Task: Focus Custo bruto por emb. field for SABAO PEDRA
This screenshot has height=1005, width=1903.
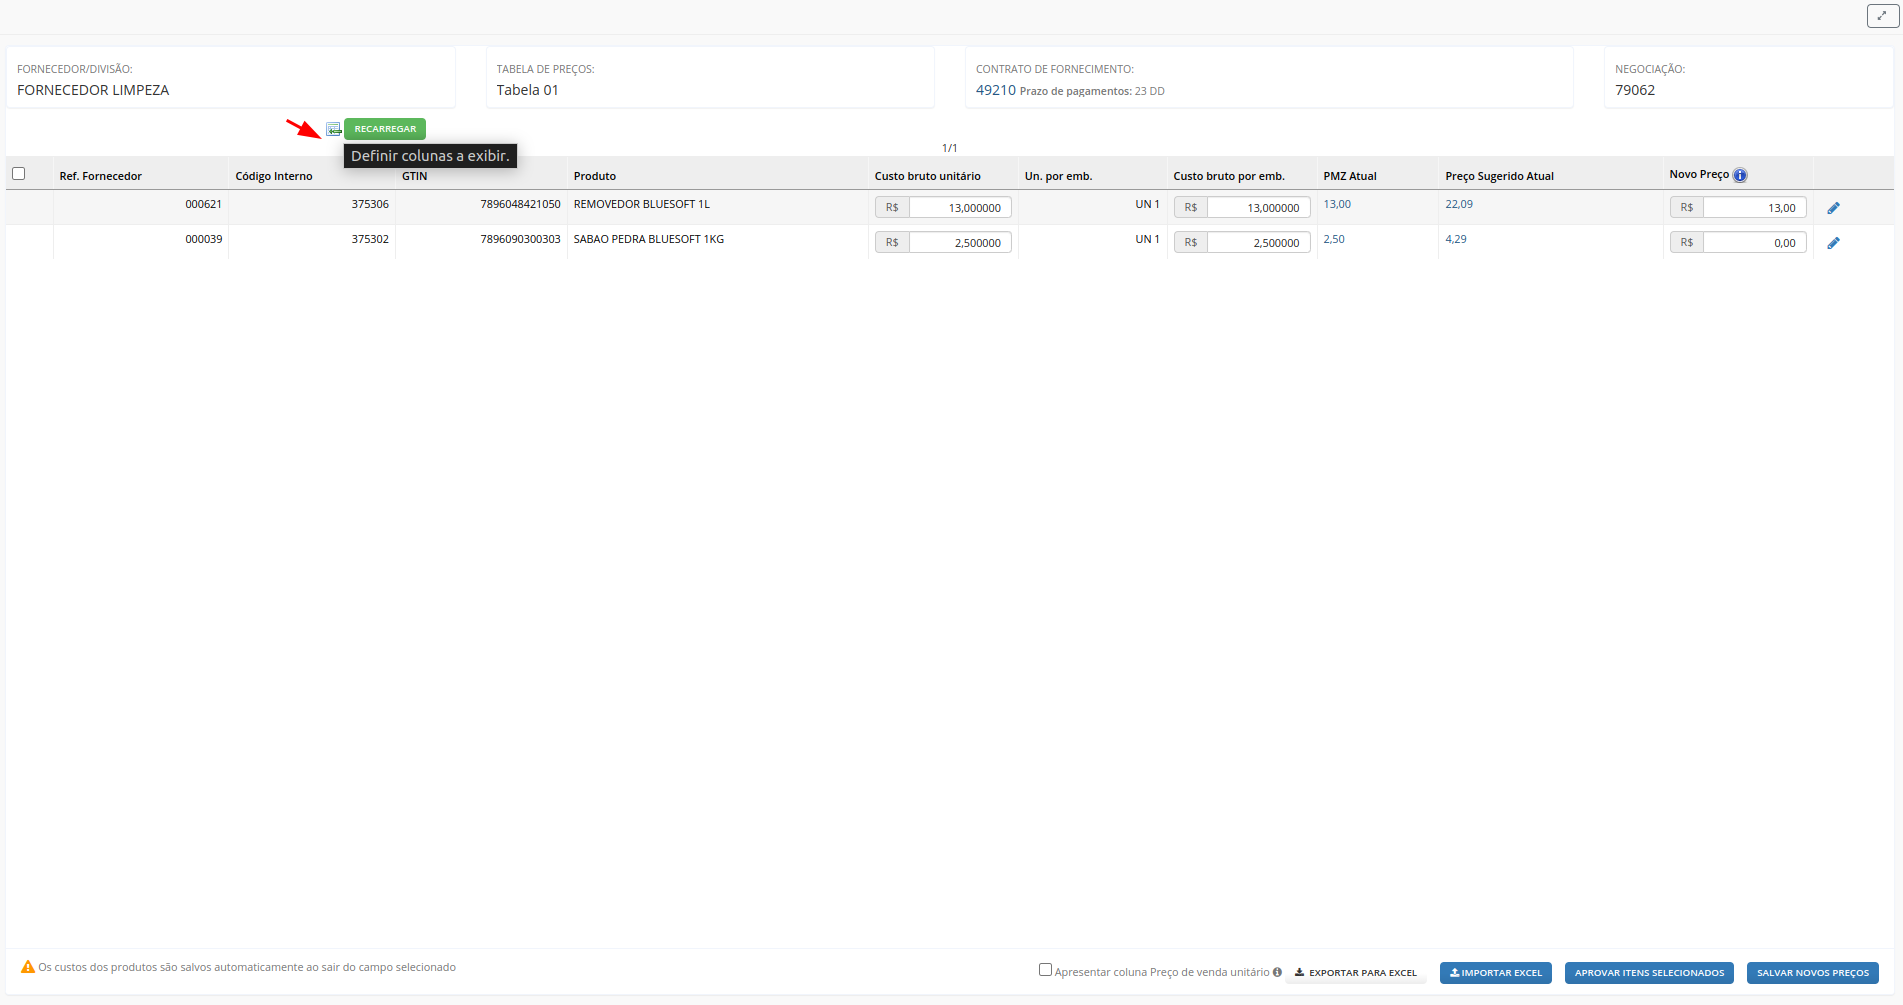Action: tap(1258, 243)
